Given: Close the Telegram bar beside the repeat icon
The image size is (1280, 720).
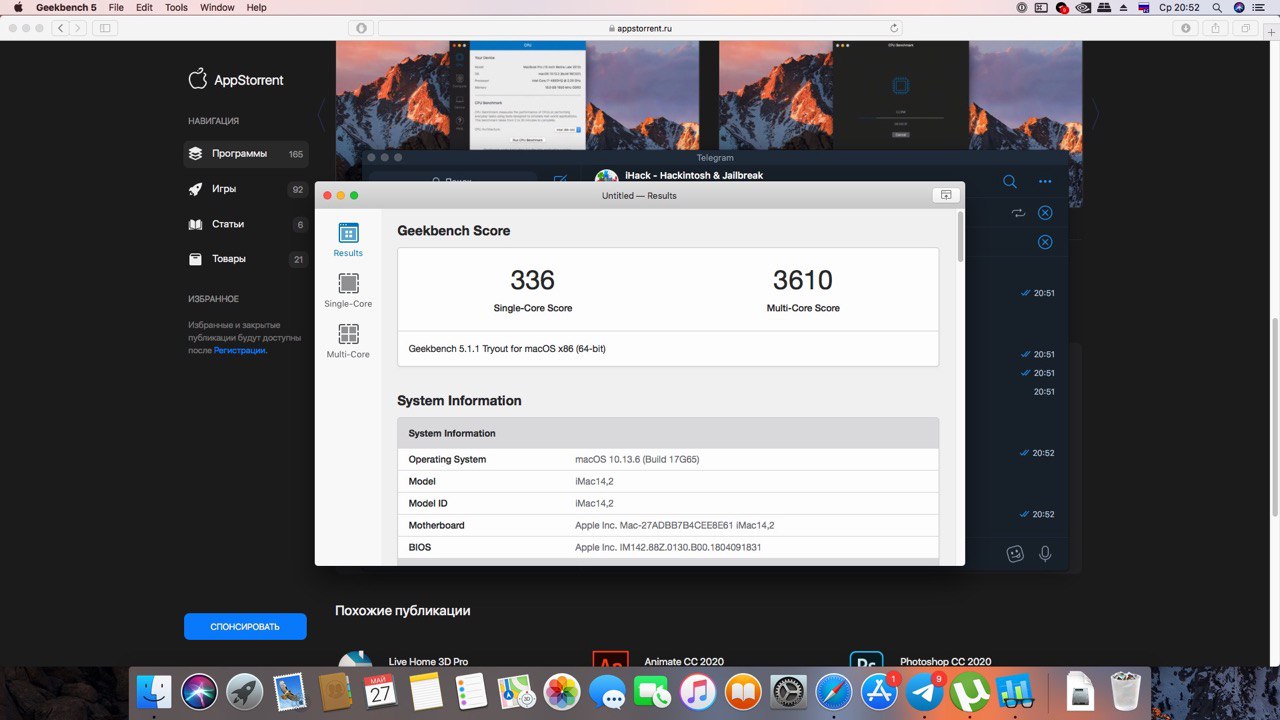Looking at the screenshot, I should (1045, 213).
